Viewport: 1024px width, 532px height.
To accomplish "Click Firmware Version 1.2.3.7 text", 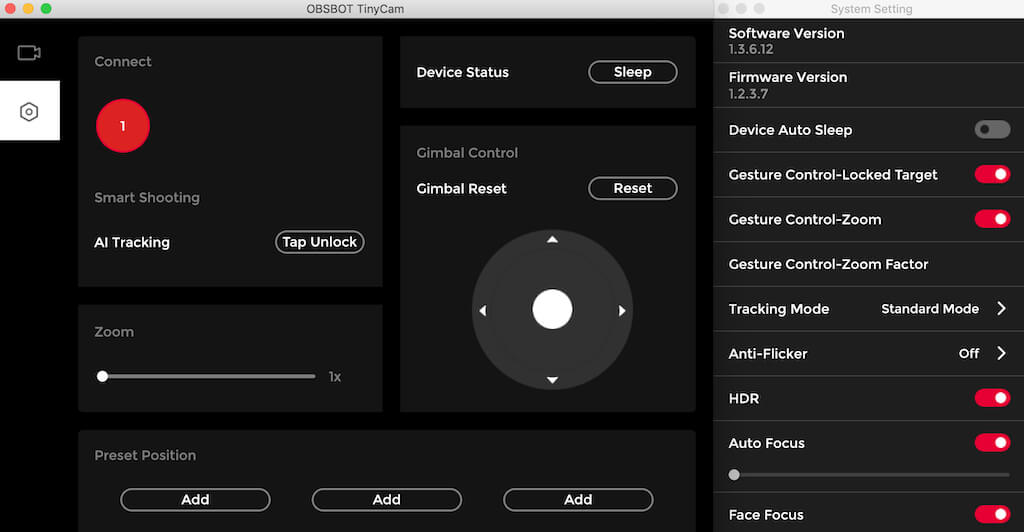I will click(788, 85).
